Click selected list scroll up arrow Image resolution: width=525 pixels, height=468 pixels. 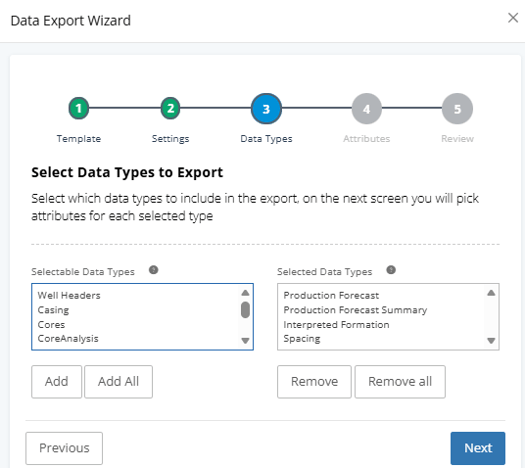click(491, 293)
